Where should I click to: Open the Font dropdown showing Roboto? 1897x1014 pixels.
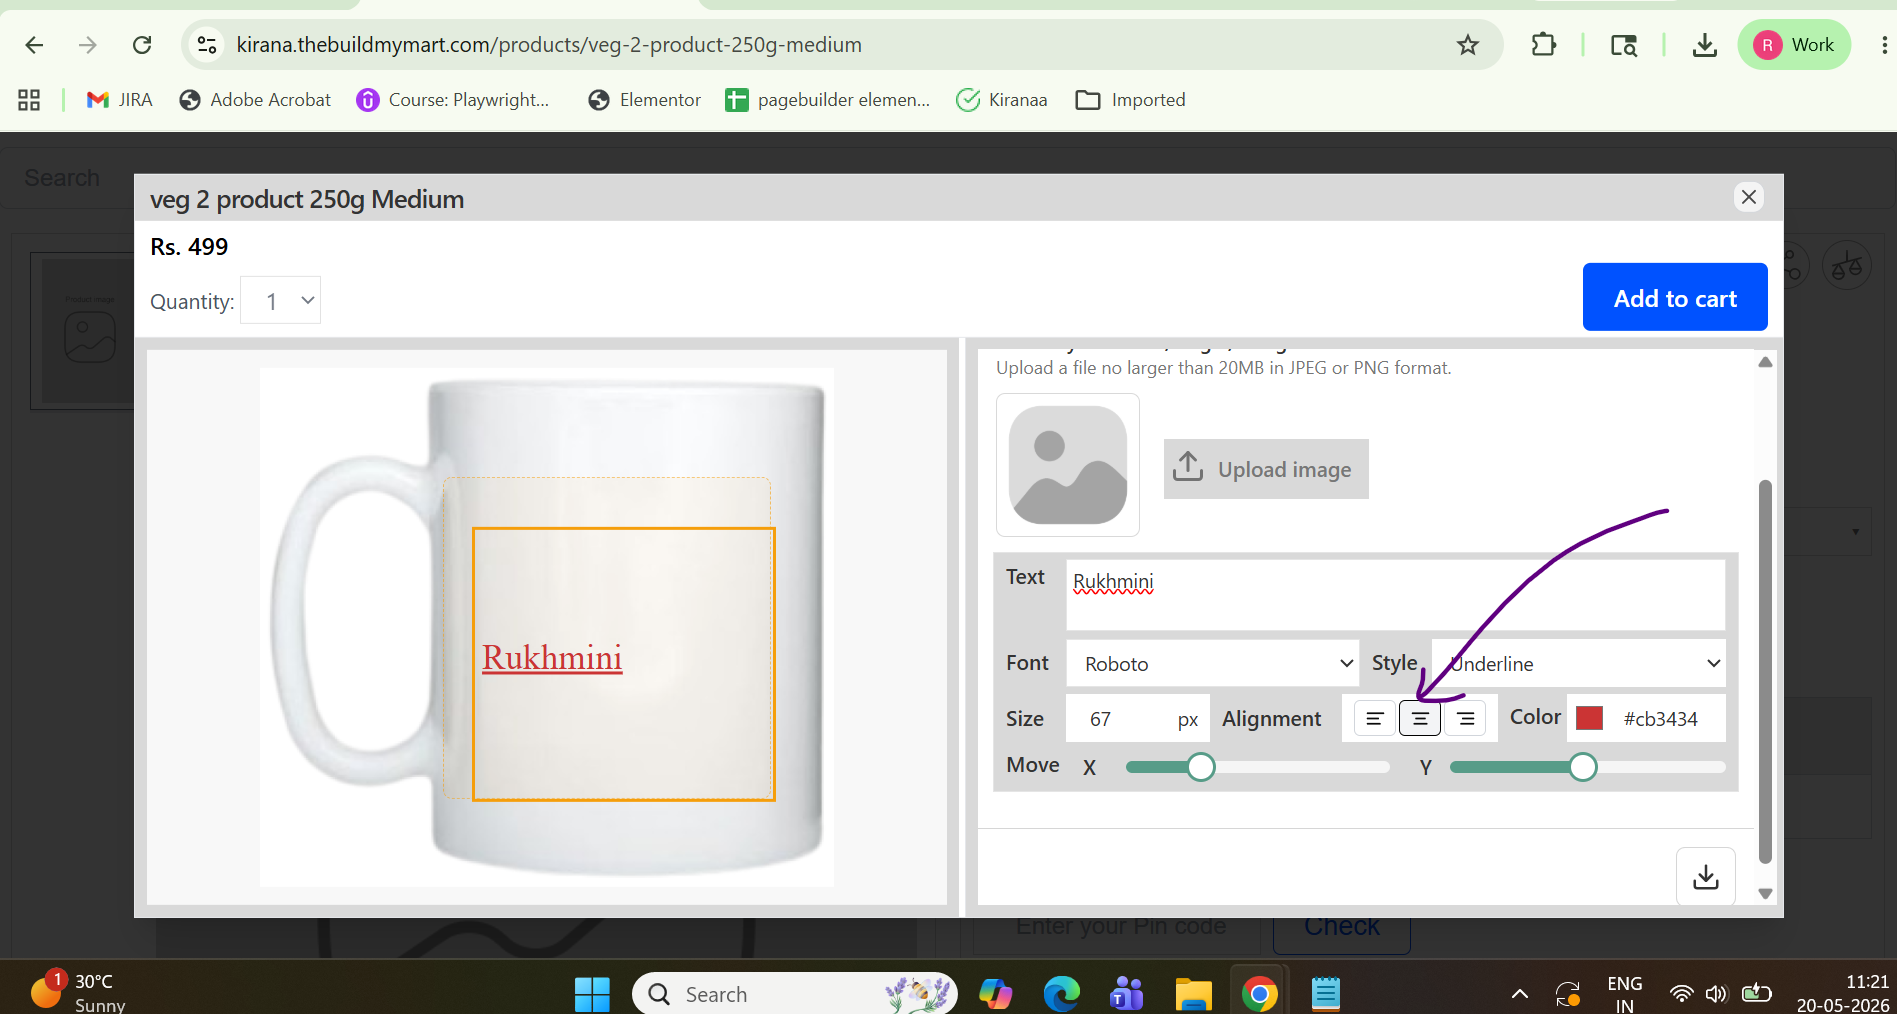(1213, 664)
